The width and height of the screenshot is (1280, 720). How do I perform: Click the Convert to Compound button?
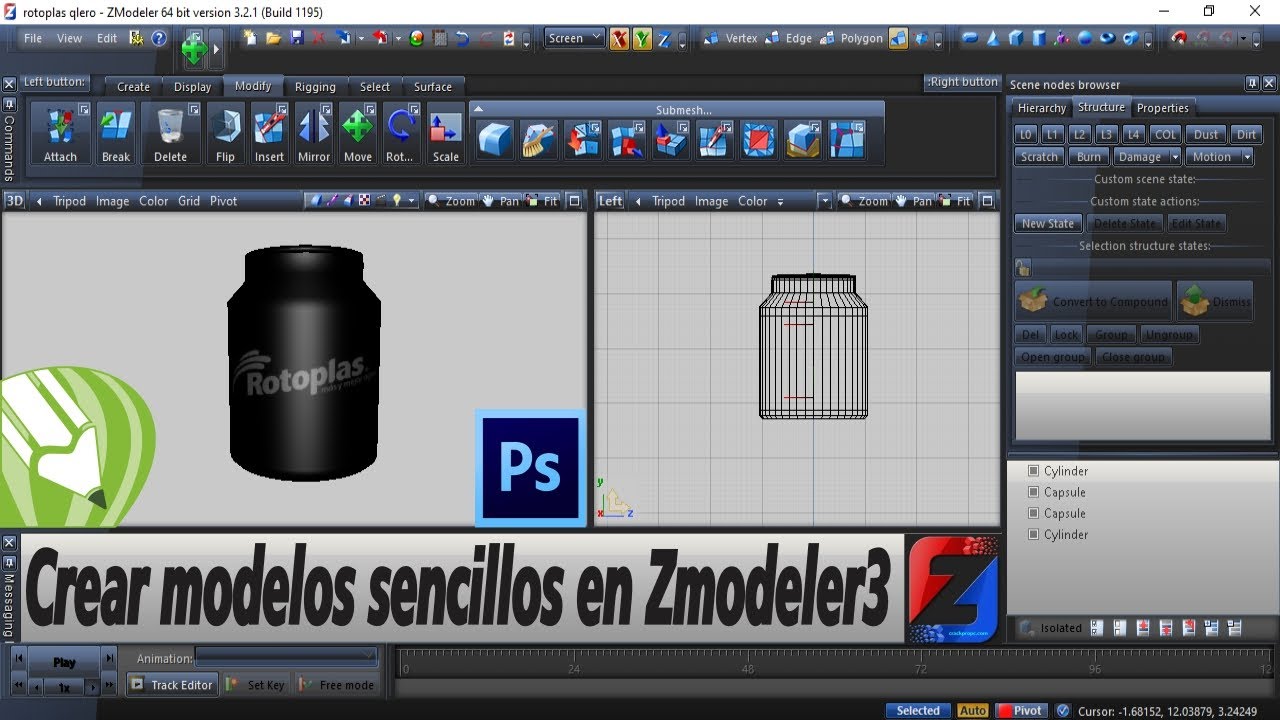1094,301
